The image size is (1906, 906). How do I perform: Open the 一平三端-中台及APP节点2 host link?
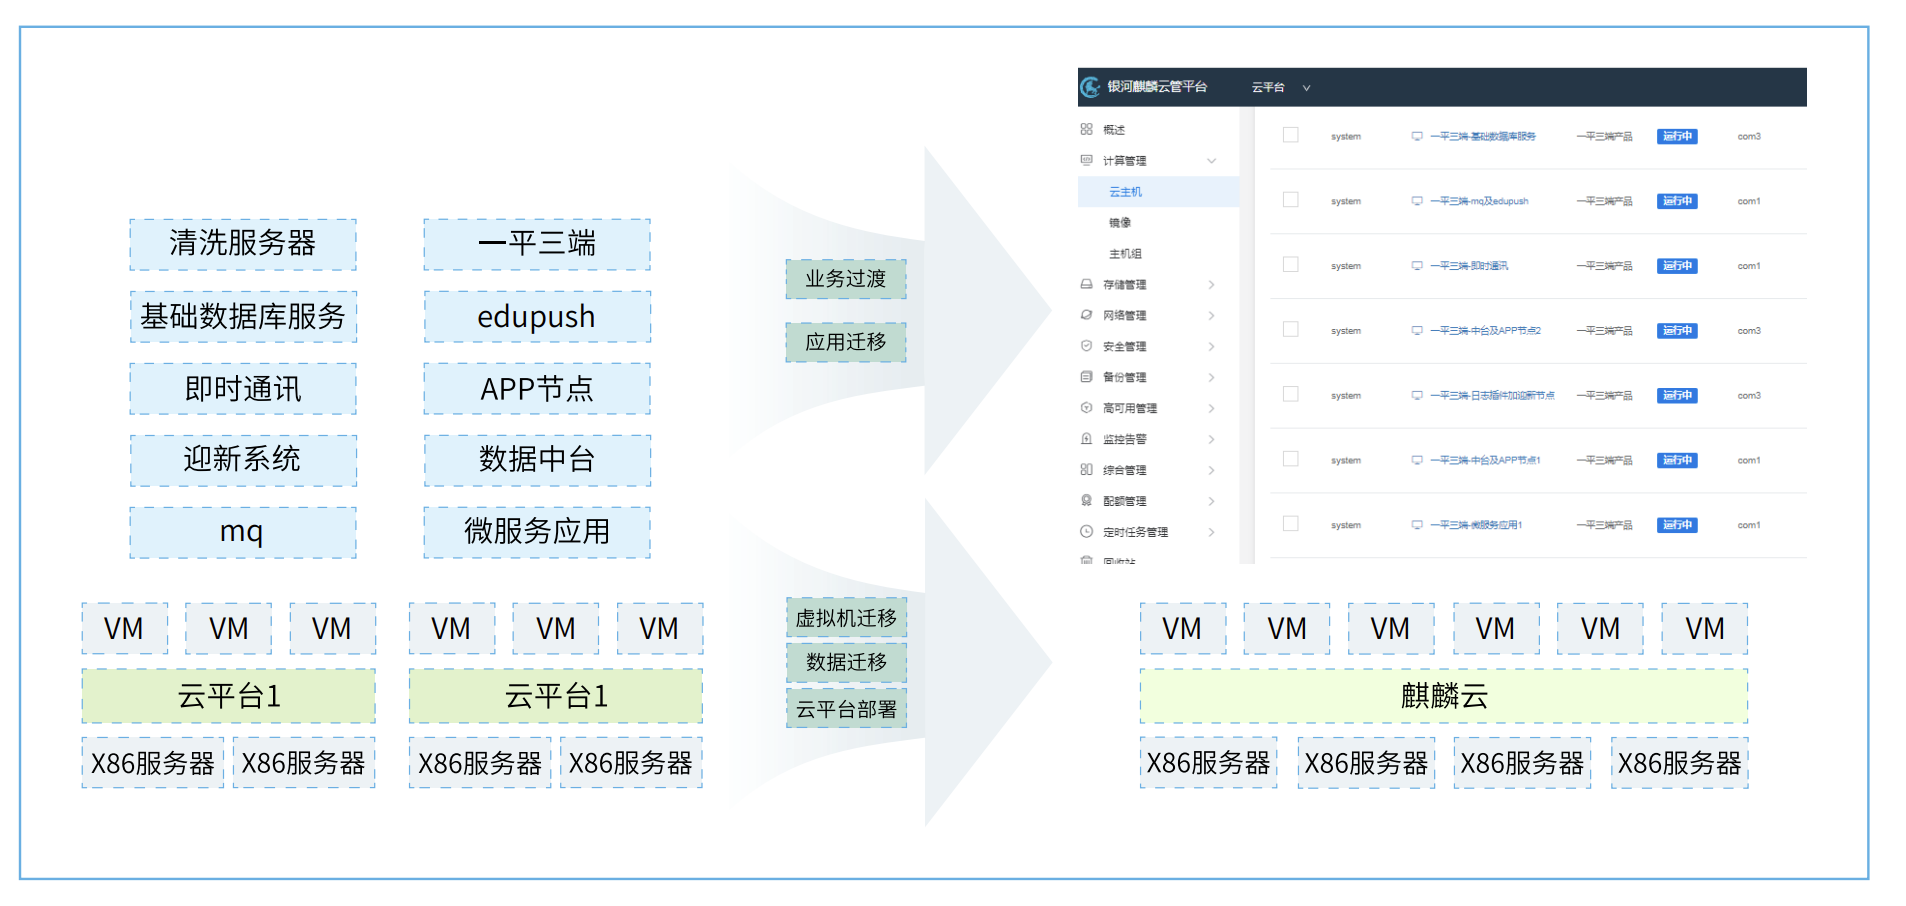point(1486,331)
